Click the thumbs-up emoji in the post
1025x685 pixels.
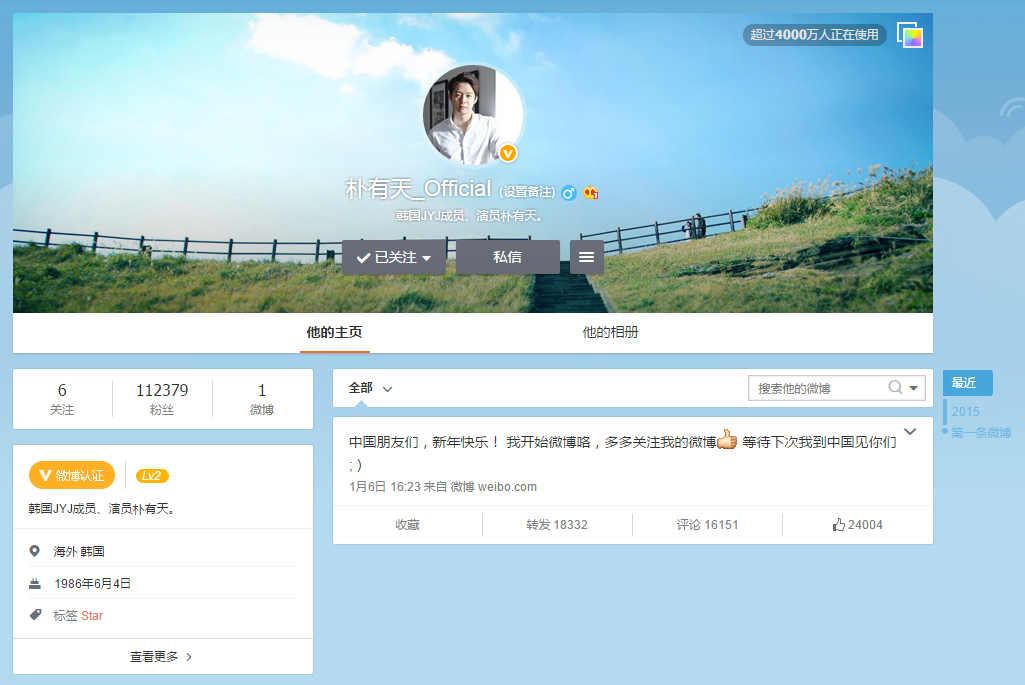point(727,441)
